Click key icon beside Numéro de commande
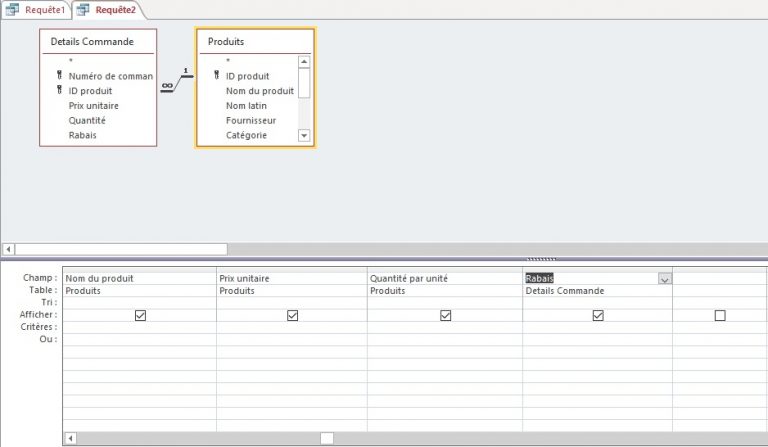768x447 pixels. pos(59,75)
